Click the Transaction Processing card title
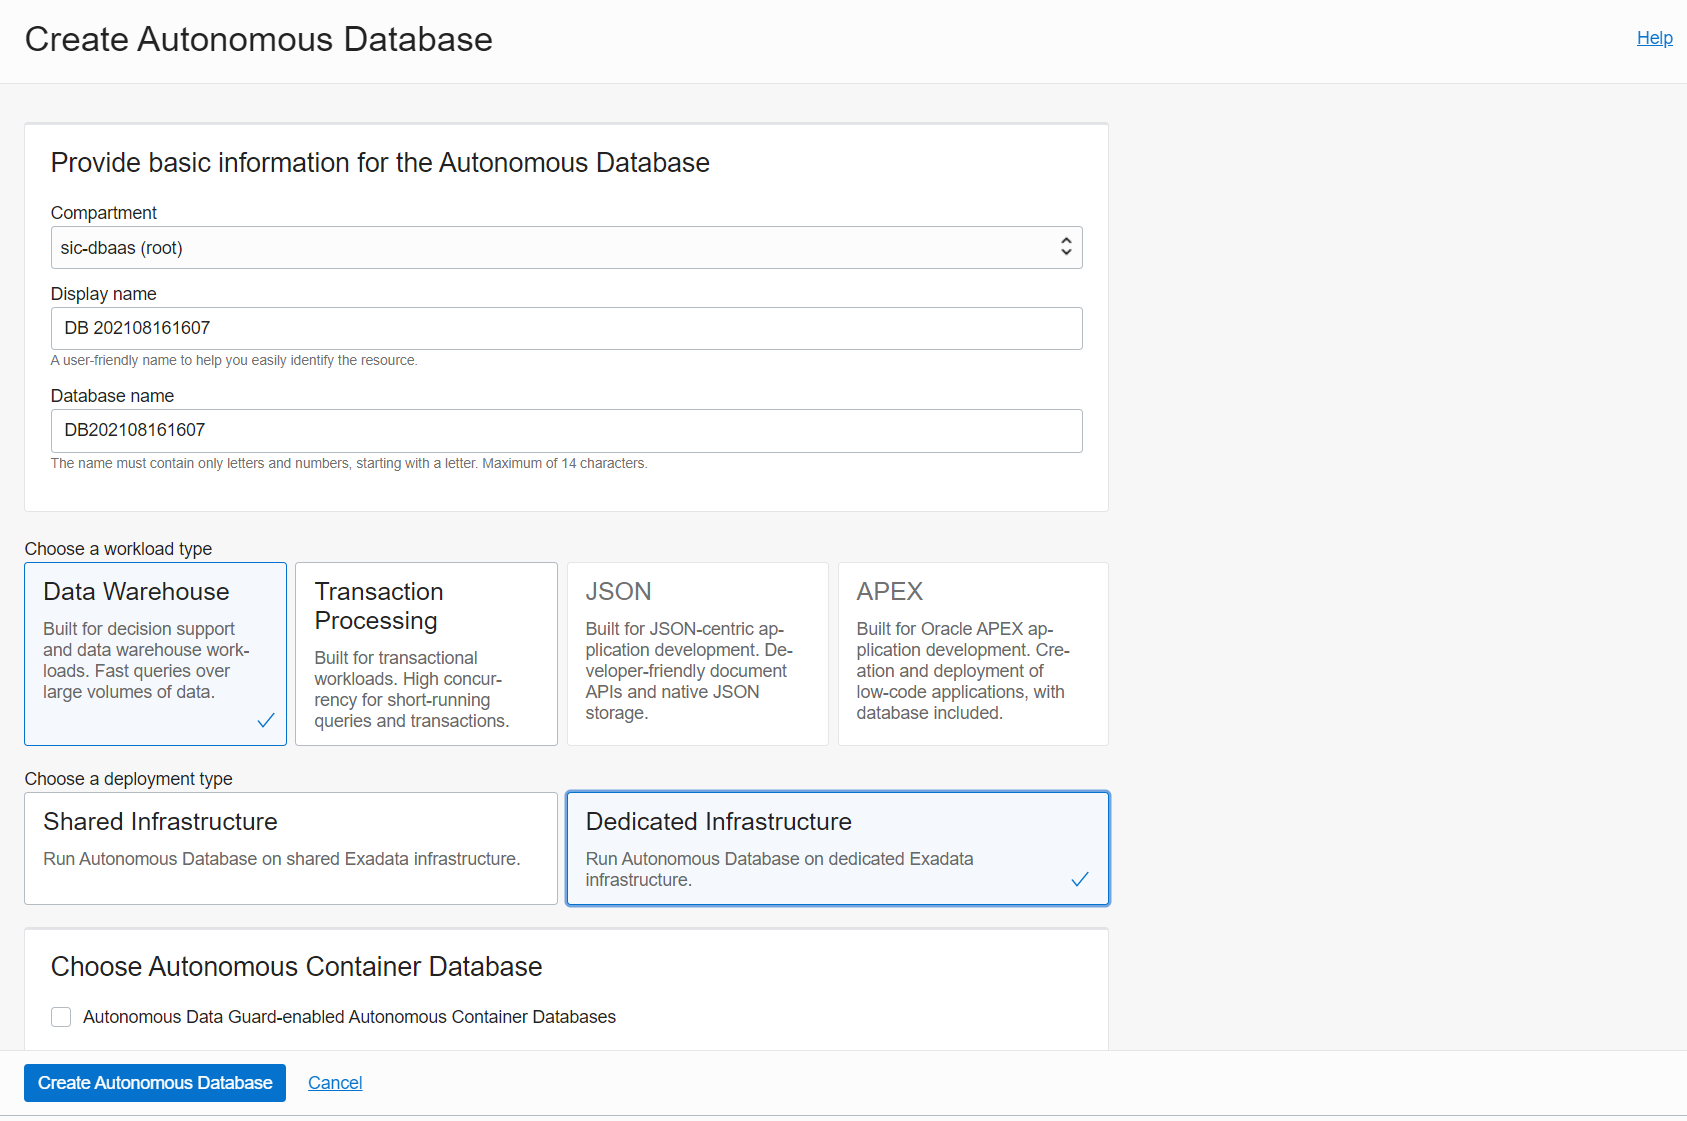Viewport: 1687px width, 1121px height. 378,606
